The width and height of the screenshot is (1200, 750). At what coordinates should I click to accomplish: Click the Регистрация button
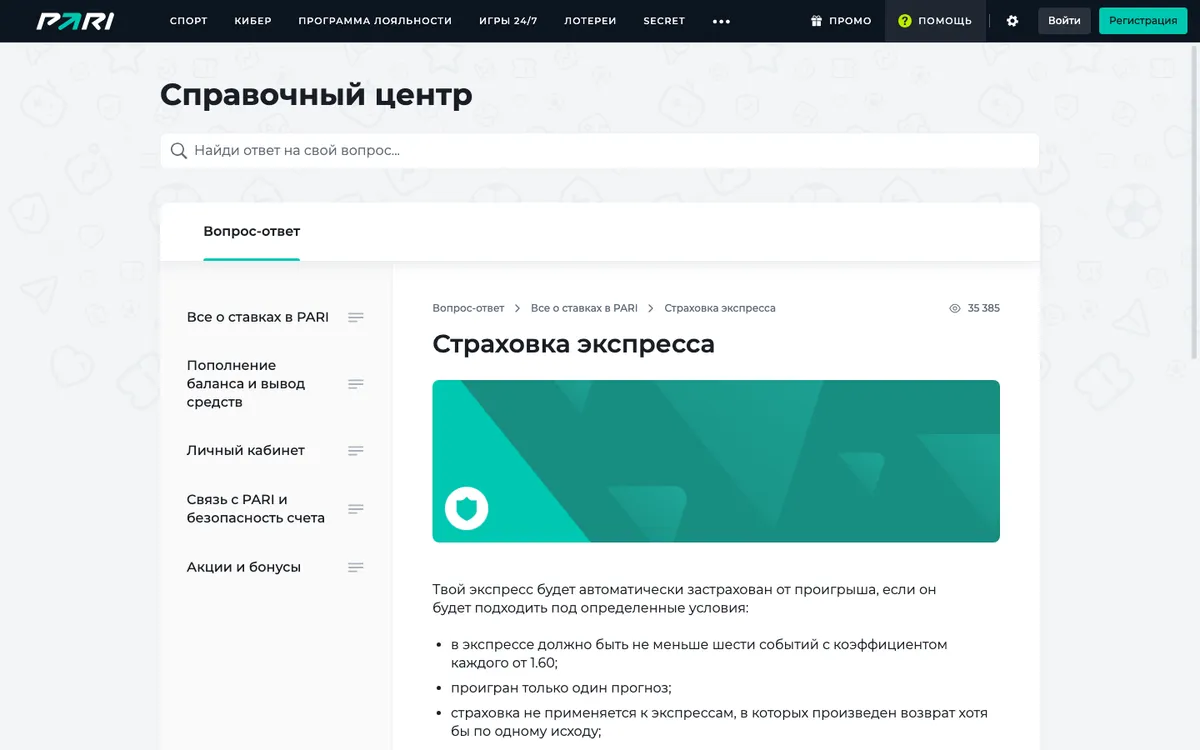pos(1143,21)
